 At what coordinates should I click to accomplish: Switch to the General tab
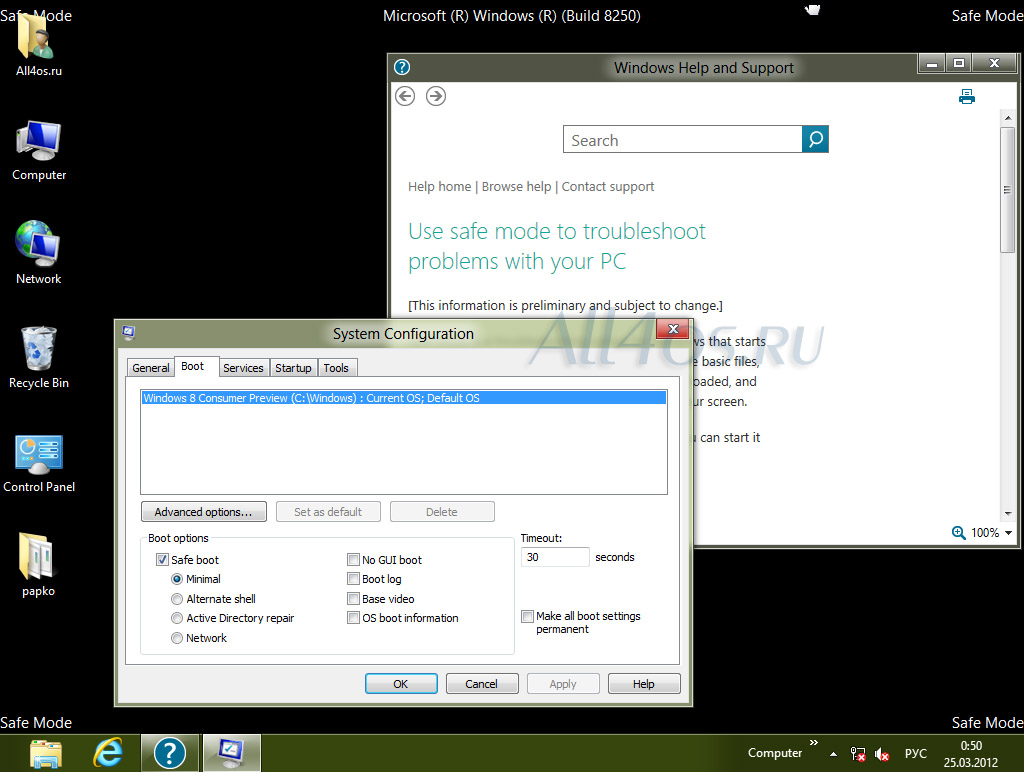(150, 368)
